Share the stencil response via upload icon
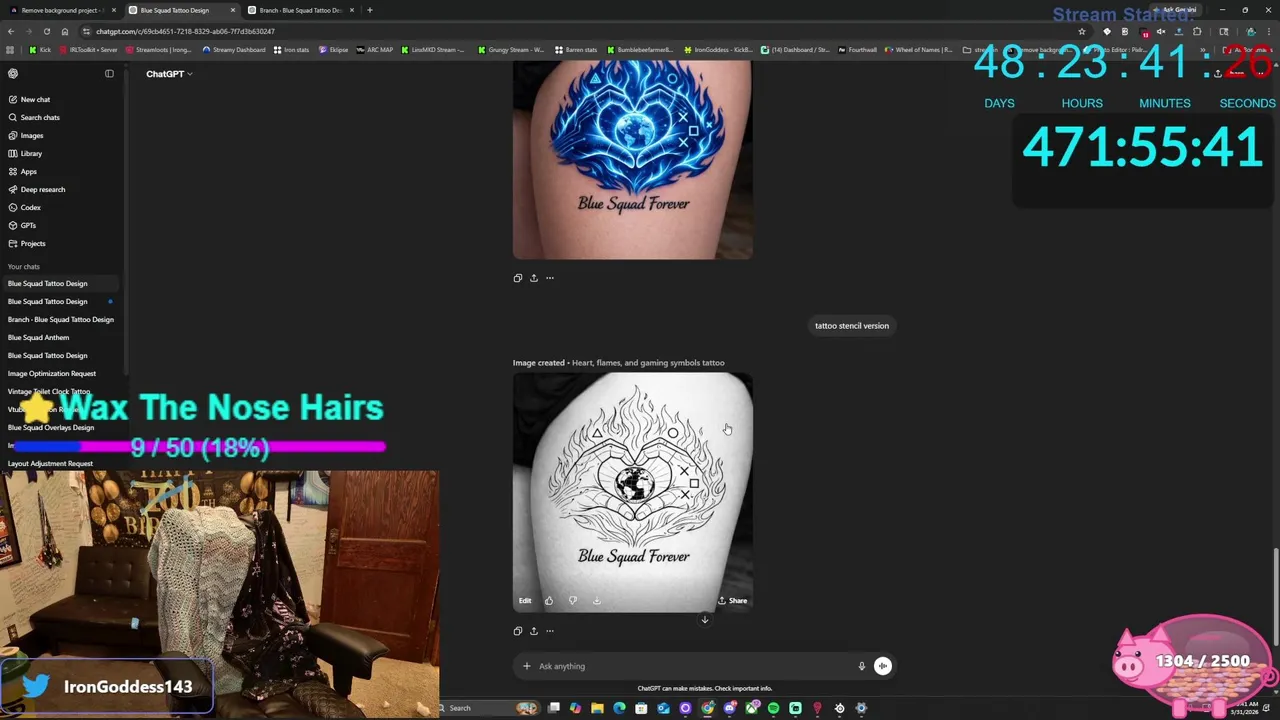The height and width of the screenshot is (720, 1280). [533, 631]
